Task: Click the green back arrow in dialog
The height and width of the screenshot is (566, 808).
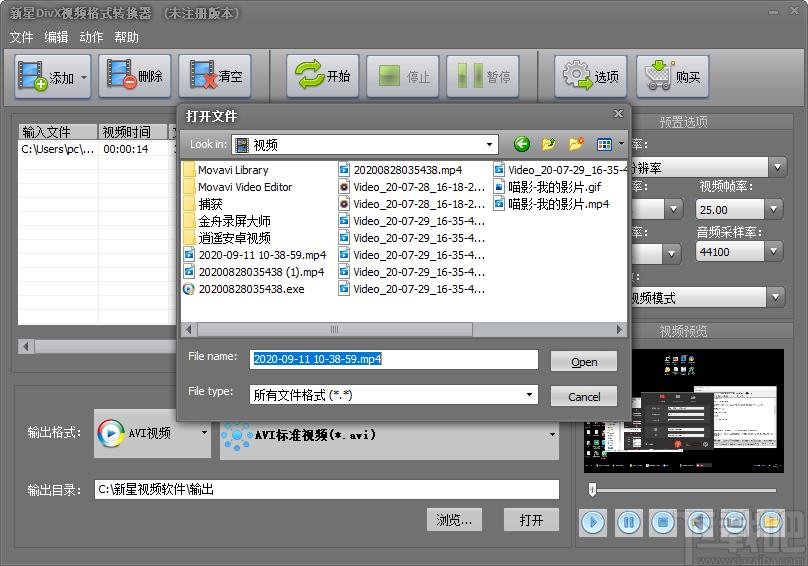Action: tap(521, 144)
